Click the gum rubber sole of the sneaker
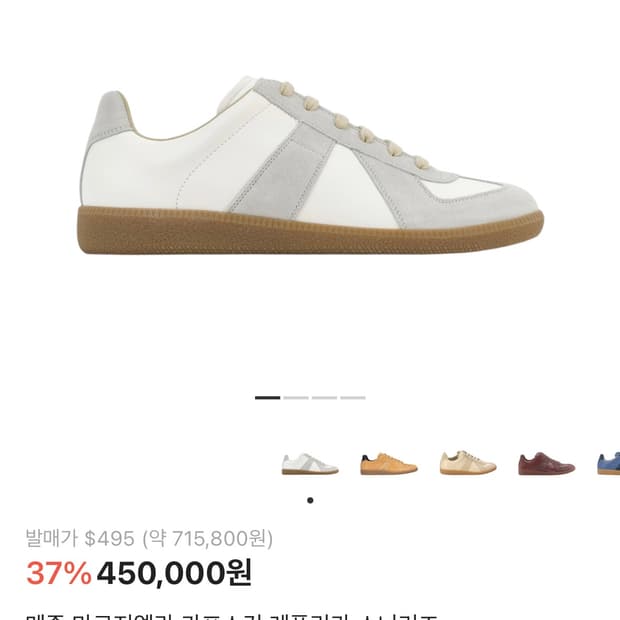The image size is (620, 620). click(x=310, y=231)
